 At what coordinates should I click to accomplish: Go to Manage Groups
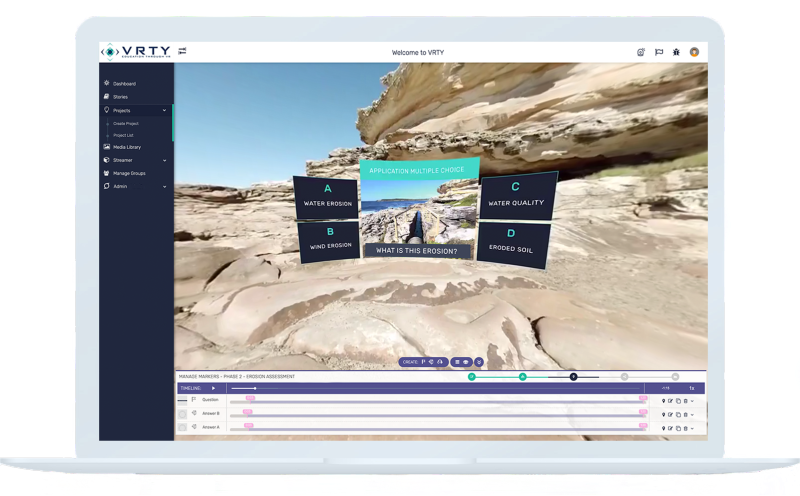(x=130, y=173)
